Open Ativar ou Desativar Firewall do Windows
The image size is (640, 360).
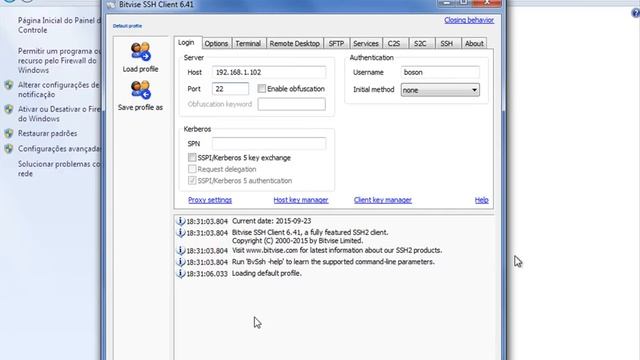click(59, 114)
